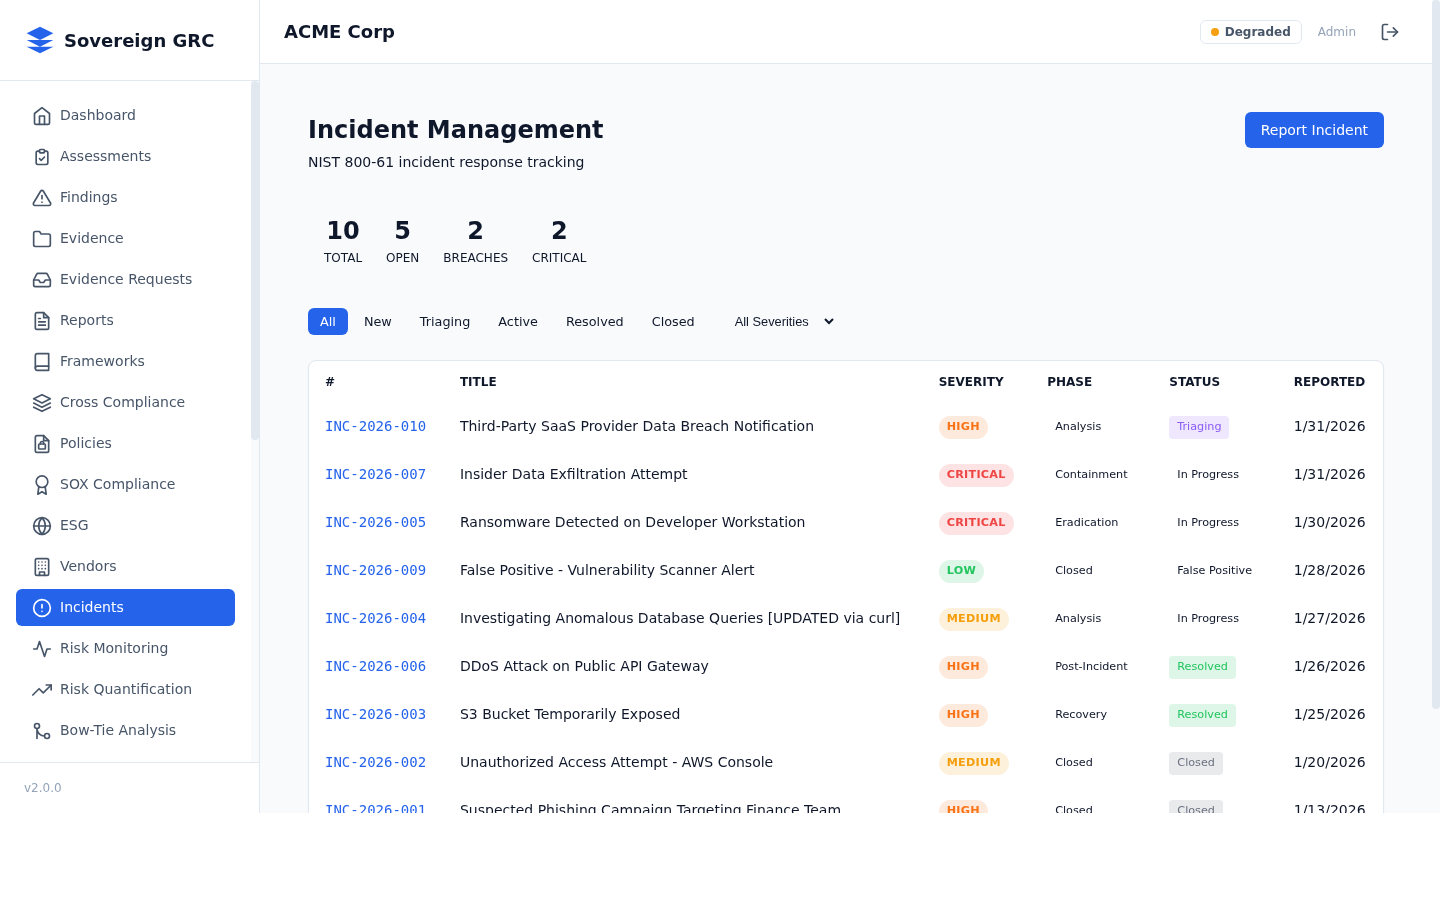The image size is (1440, 900).
Task: Click the Frameworks book icon
Action: coord(42,362)
